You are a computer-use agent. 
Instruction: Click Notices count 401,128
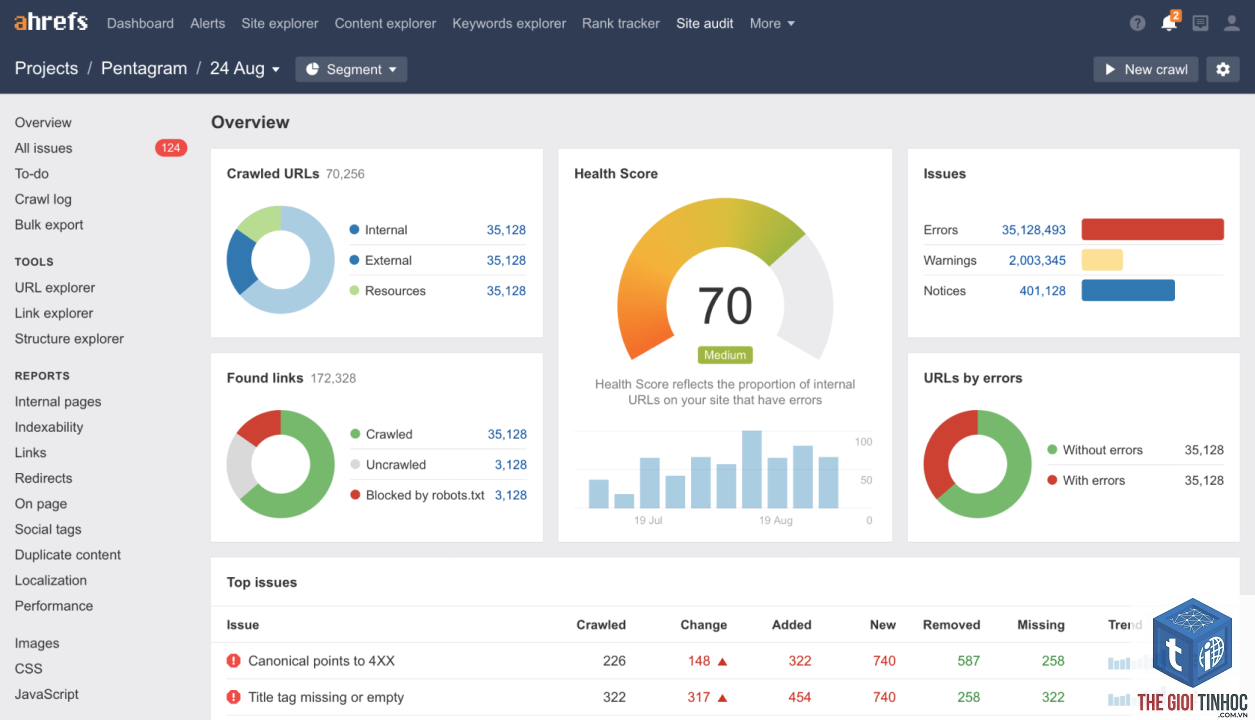1042,291
